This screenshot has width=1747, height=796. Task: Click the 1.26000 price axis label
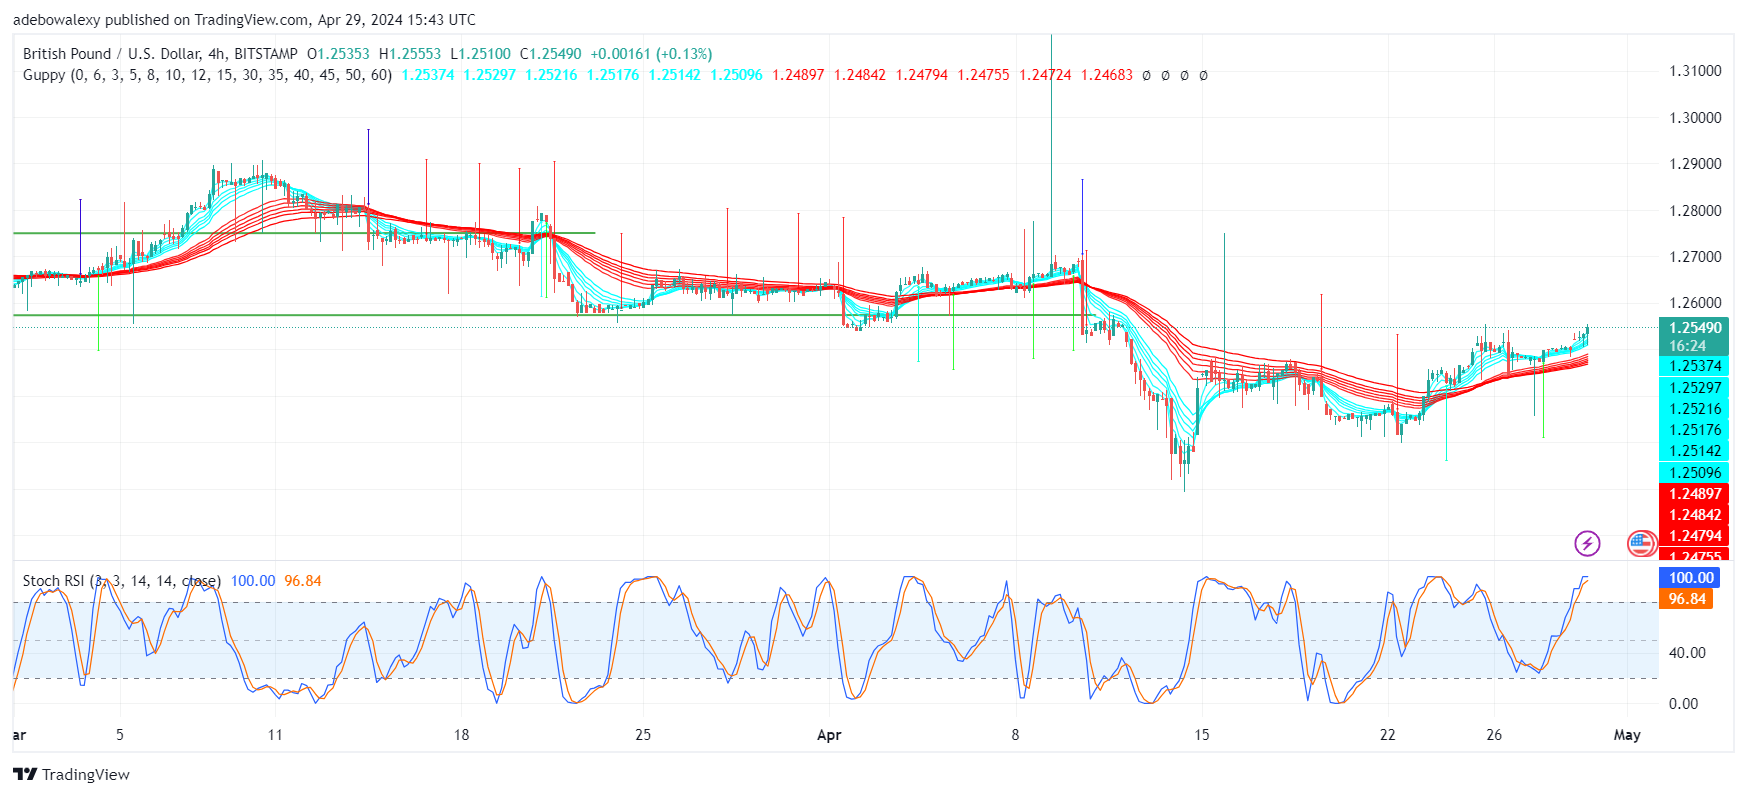[x=1695, y=302]
